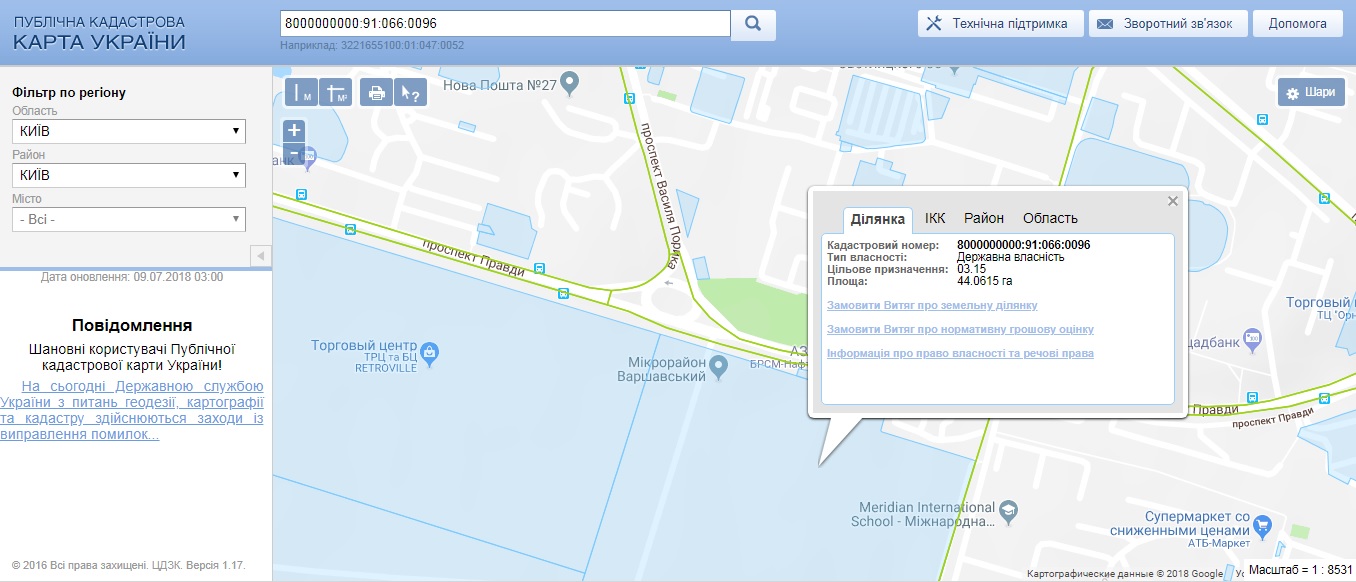
Task: Close the parcel info popup
Action: (x=1173, y=201)
